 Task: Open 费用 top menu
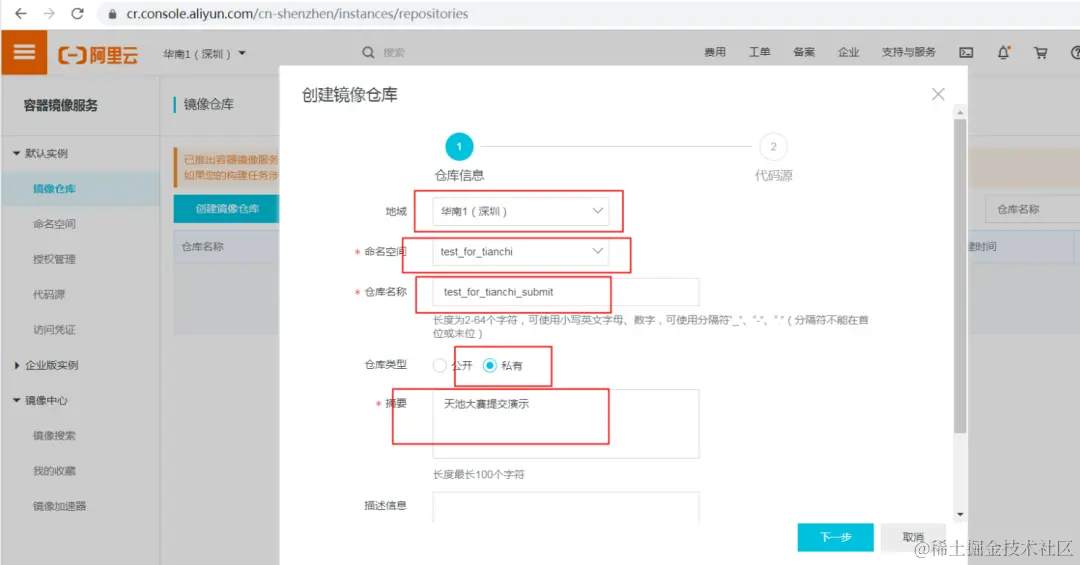point(715,52)
